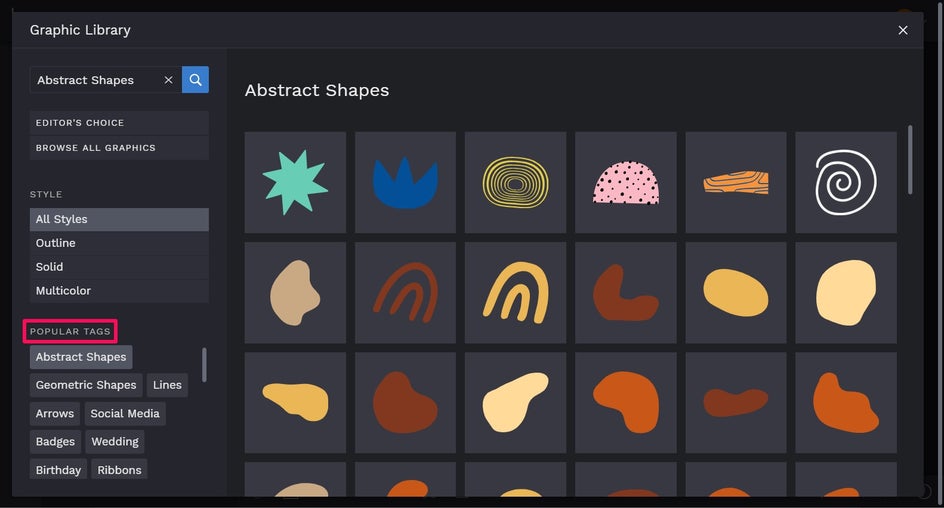Open Browse All Graphics
This screenshot has width=944, height=508.
(x=119, y=148)
